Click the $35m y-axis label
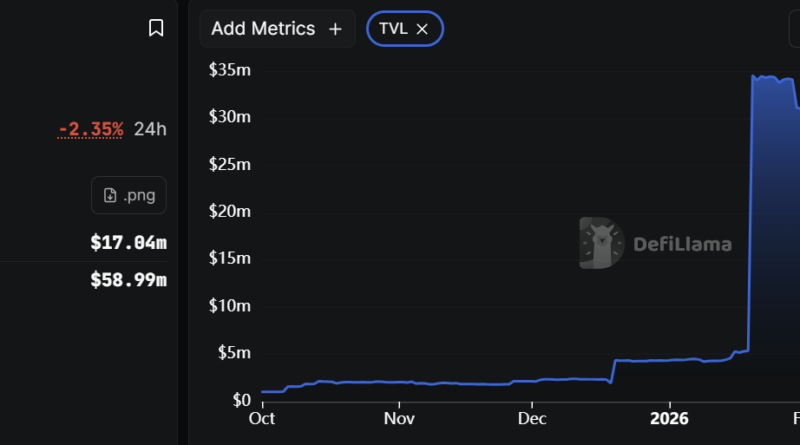The height and width of the screenshot is (445, 800). coord(230,69)
